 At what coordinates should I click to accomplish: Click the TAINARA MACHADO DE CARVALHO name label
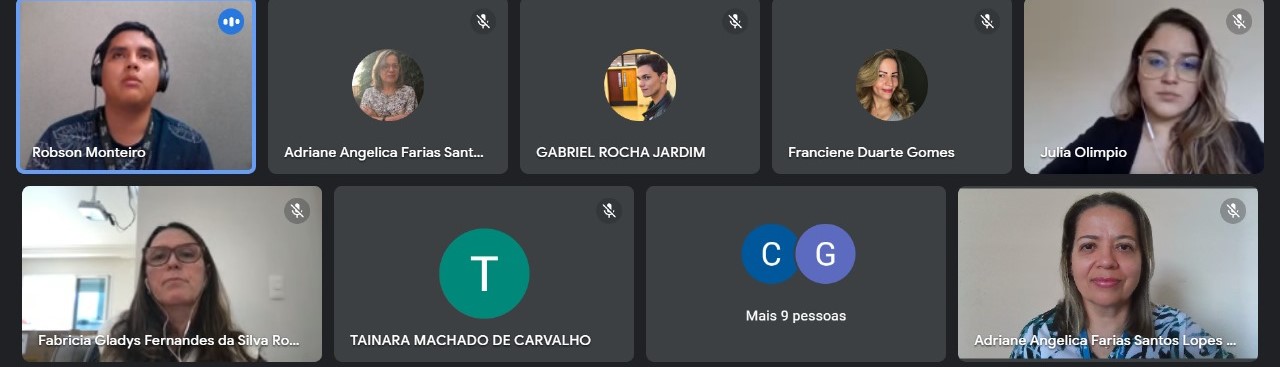[x=470, y=340]
